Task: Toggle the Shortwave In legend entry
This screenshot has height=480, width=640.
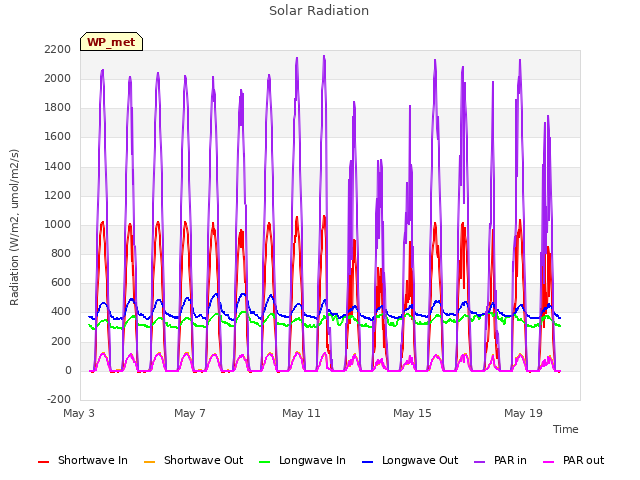Action: point(83,460)
